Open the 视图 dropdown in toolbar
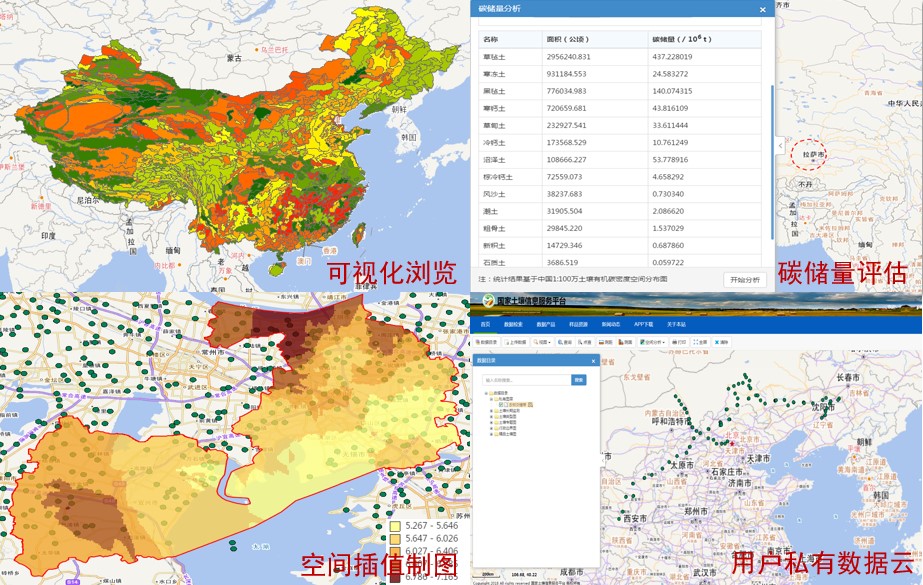Screen dimensions: 923x585 point(543,342)
